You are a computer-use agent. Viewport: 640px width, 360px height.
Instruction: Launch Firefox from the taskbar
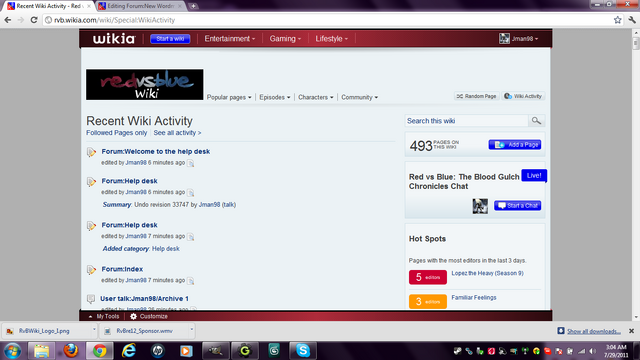71,351
